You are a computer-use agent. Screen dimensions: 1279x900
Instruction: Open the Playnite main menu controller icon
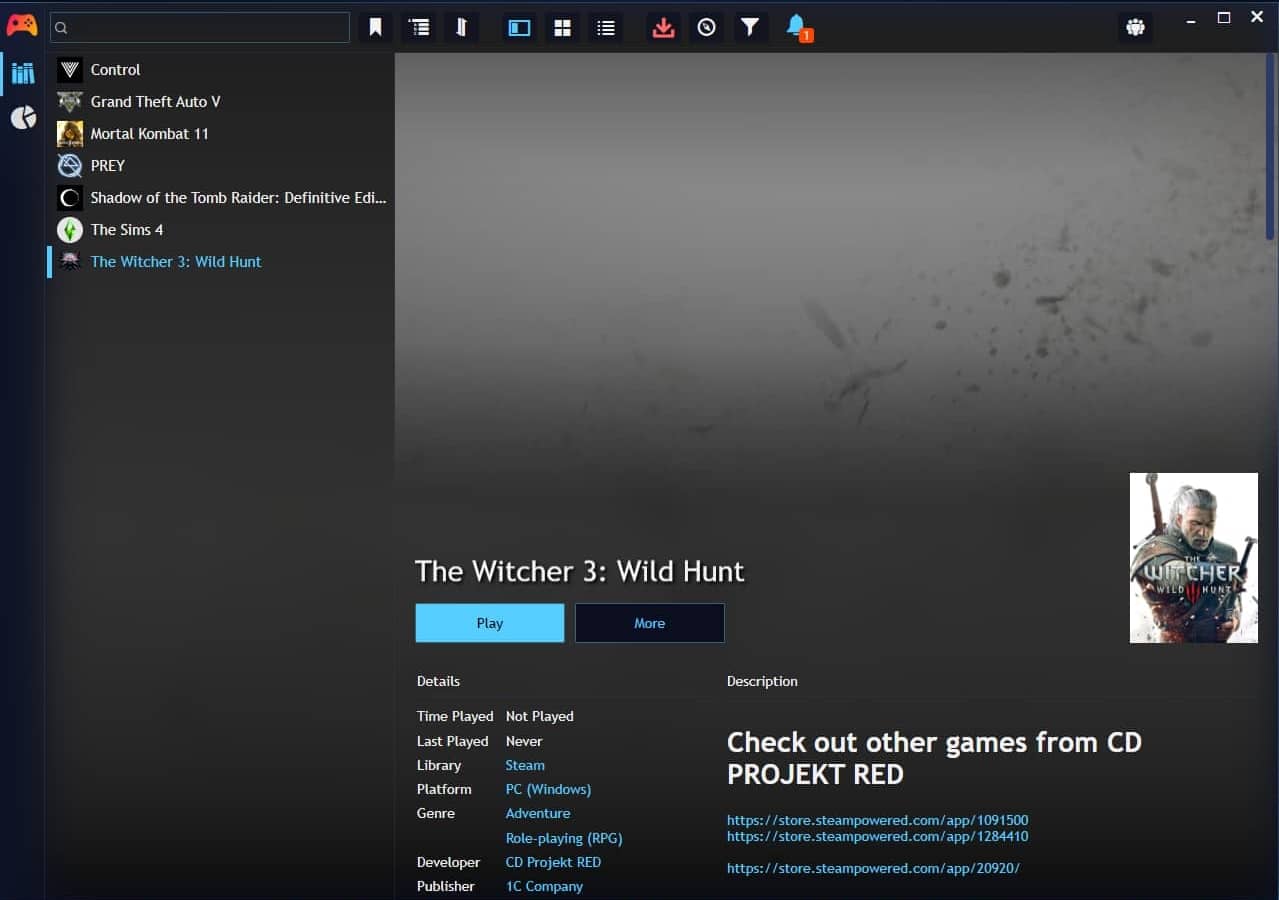click(22, 25)
